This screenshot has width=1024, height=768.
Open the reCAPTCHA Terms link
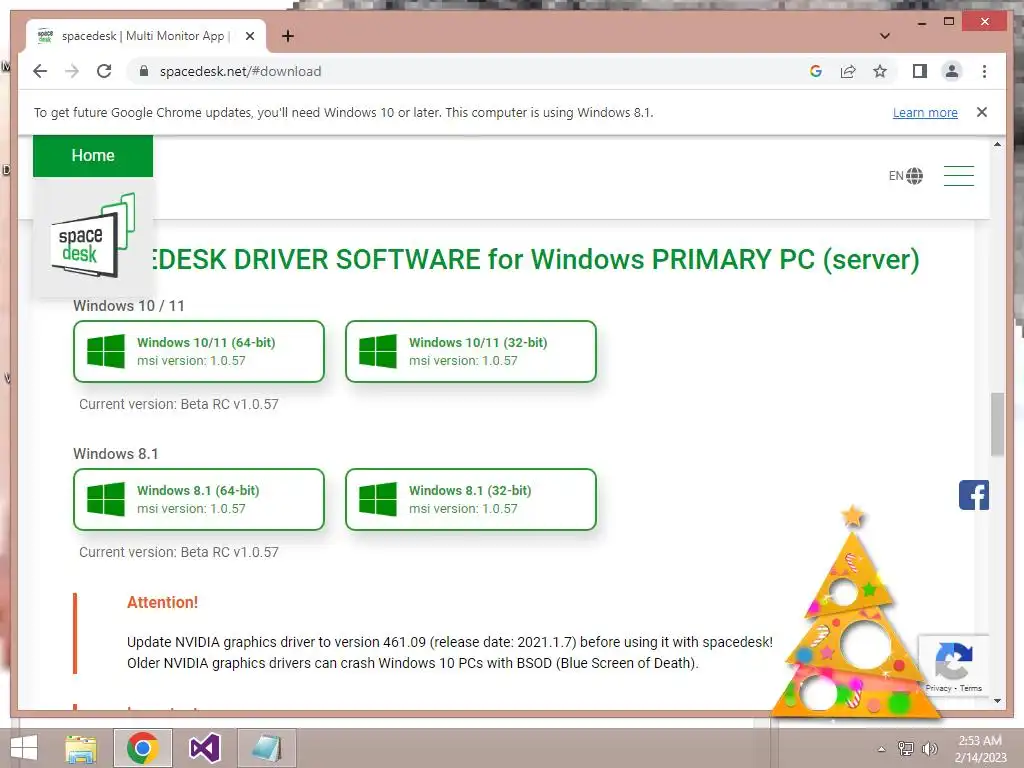pos(970,688)
